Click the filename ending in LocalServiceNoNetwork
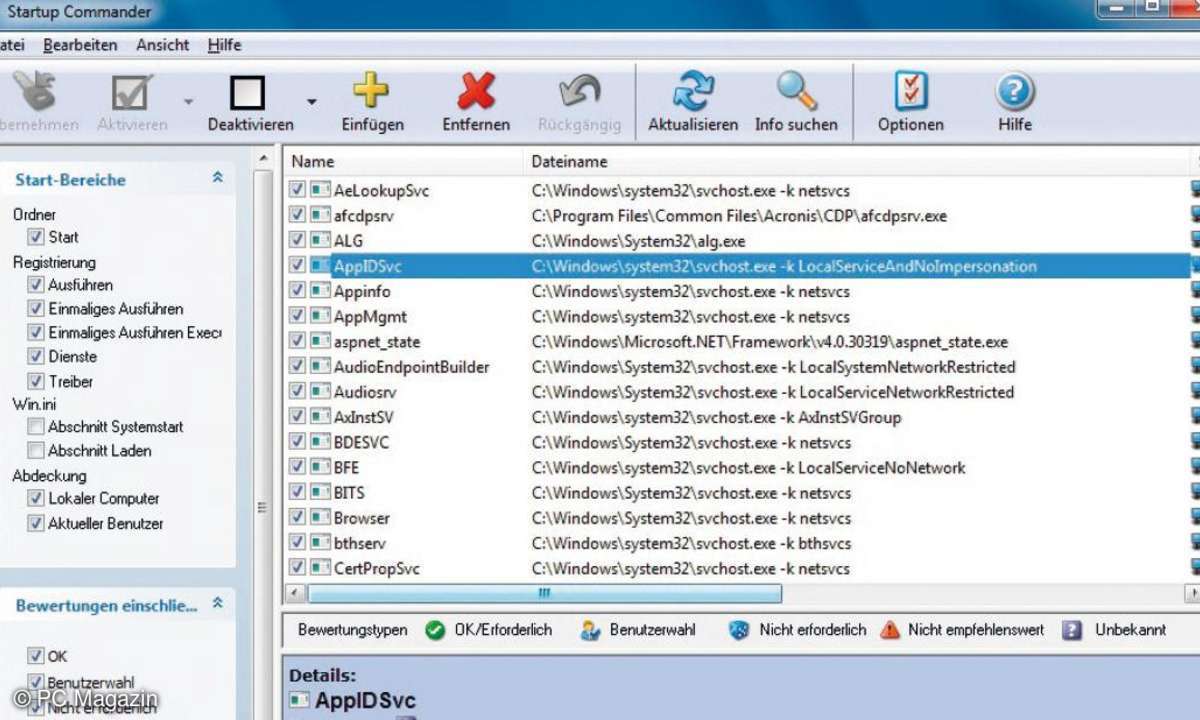 coord(748,467)
